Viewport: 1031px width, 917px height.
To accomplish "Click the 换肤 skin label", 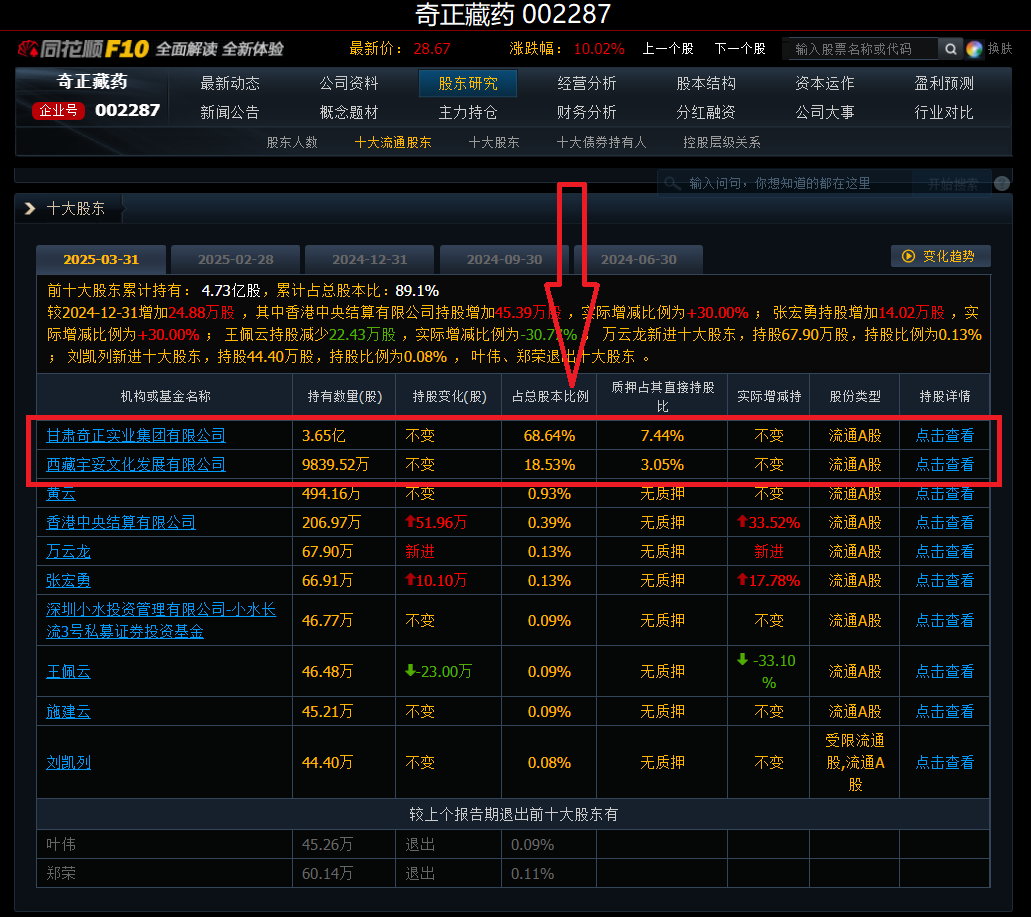I will click(999, 49).
